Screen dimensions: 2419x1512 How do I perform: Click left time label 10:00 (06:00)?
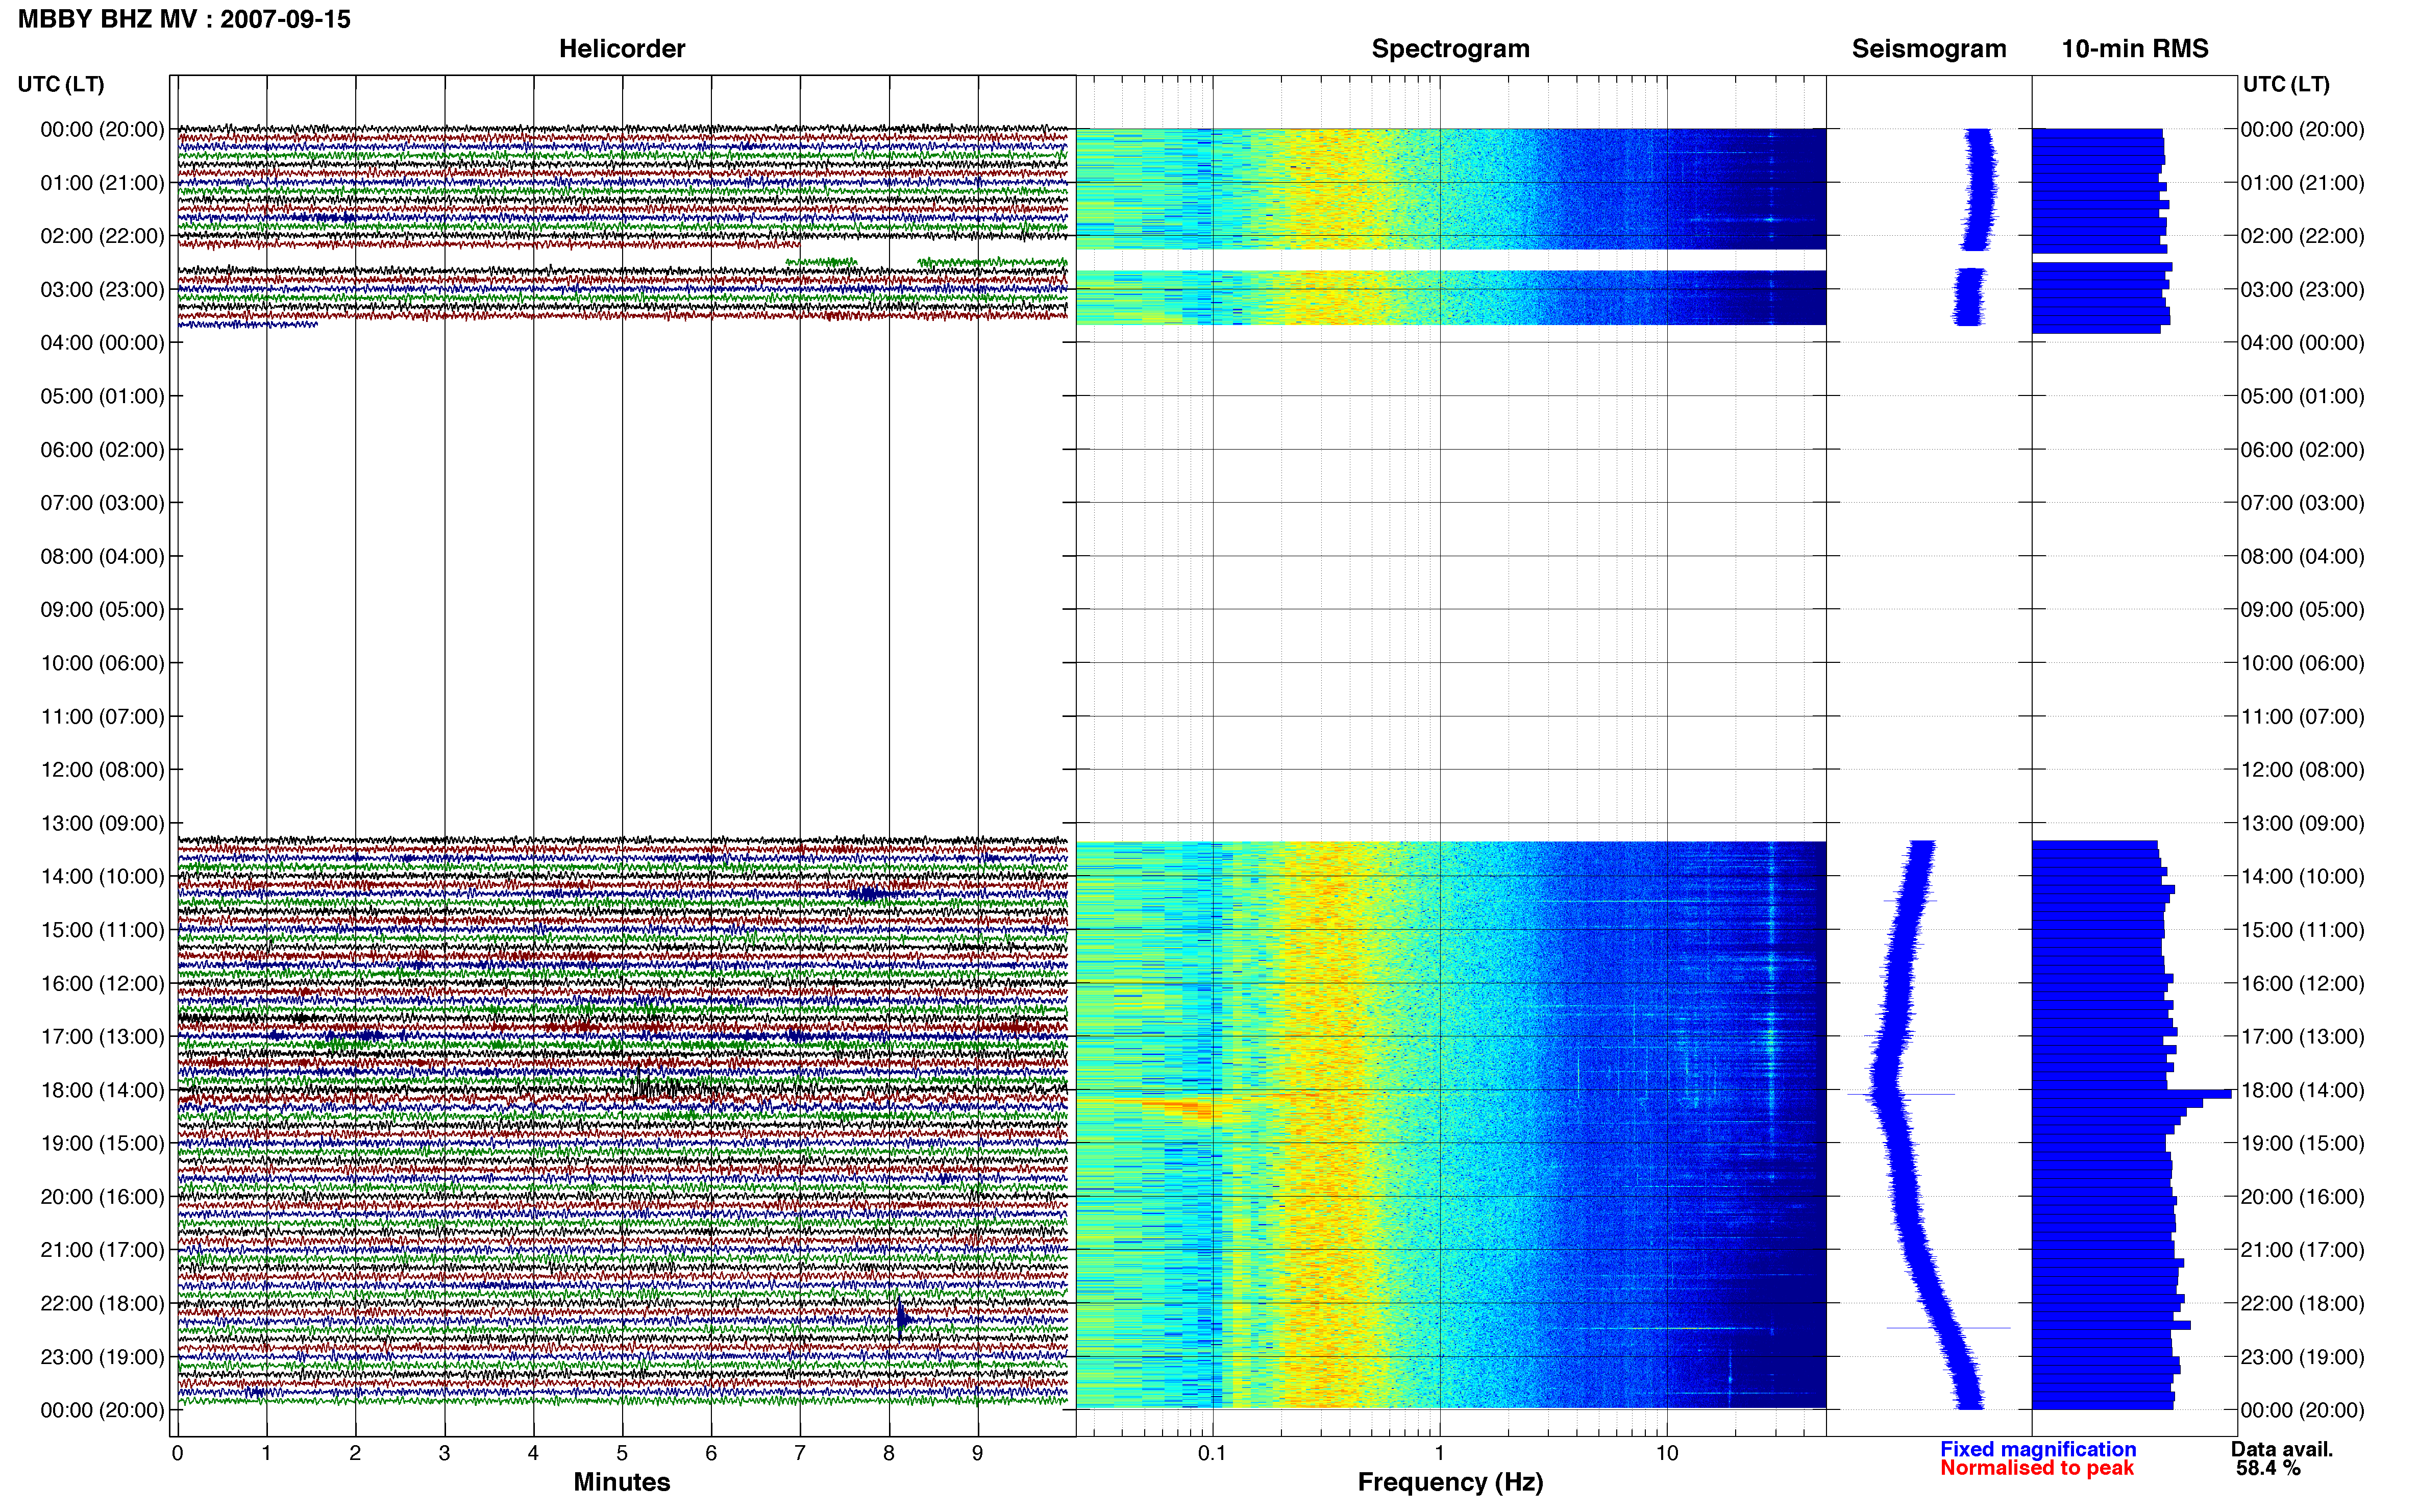tap(102, 663)
